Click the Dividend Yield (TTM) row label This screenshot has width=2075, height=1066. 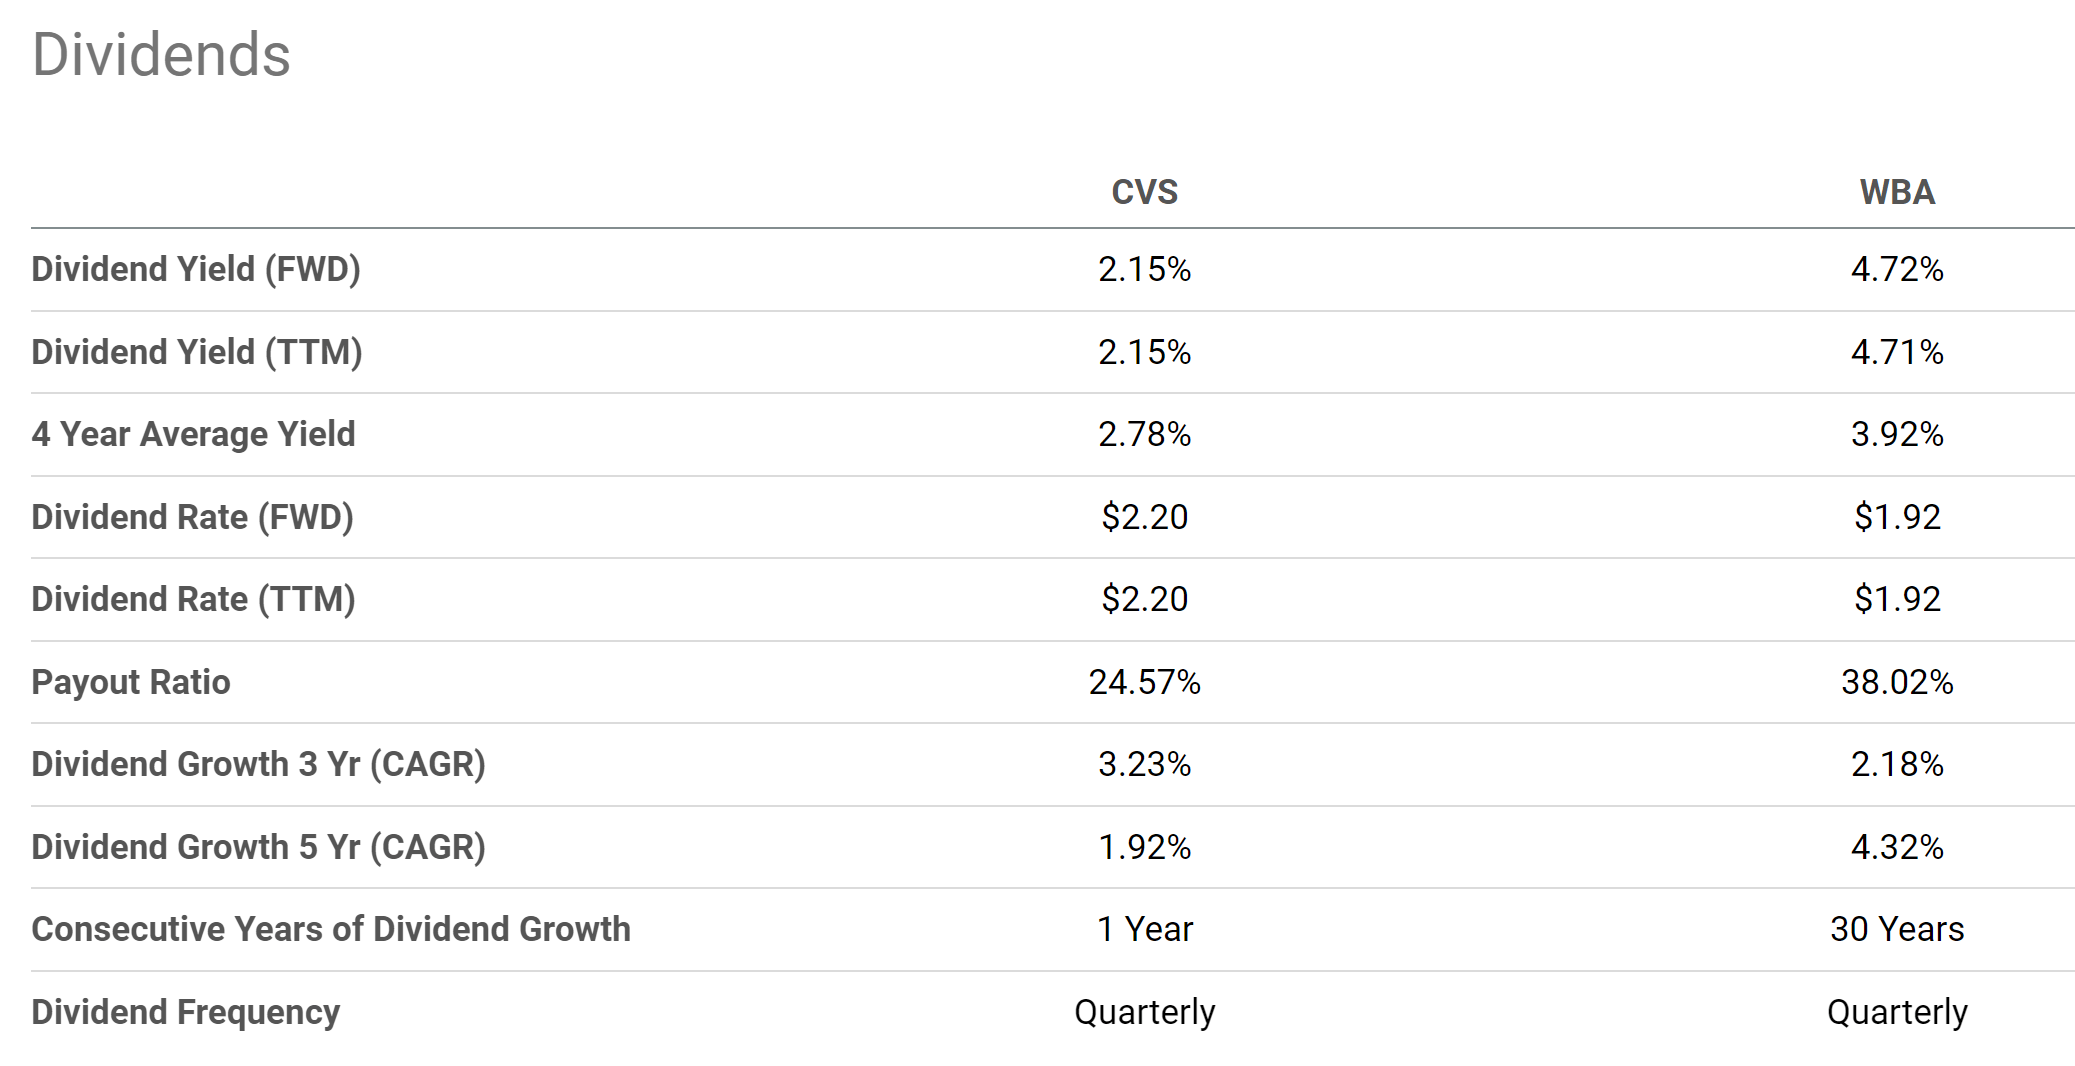[x=197, y=352]
